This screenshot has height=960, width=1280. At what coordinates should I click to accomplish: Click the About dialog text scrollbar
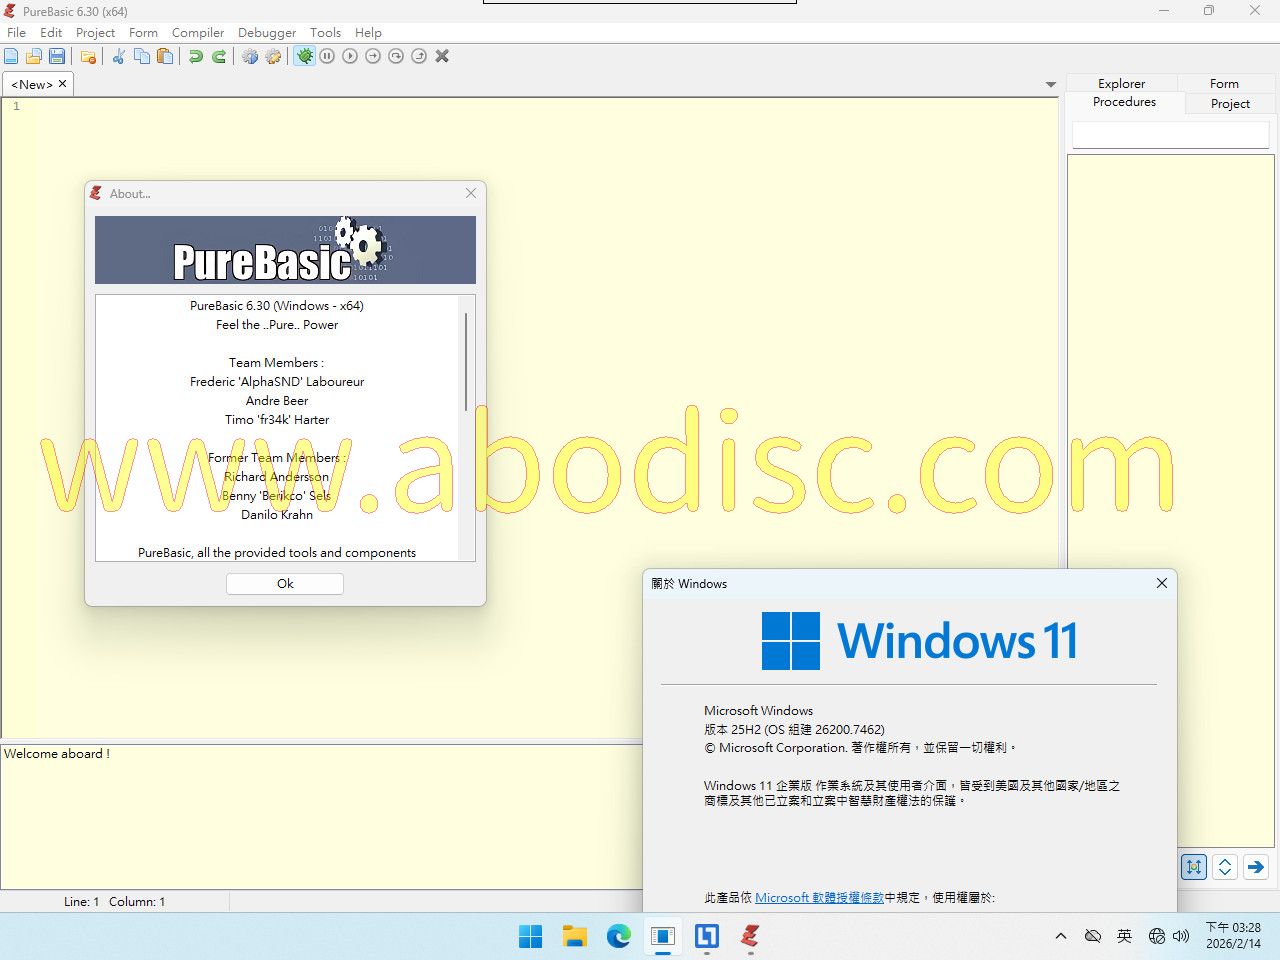[x=466, y=362]
